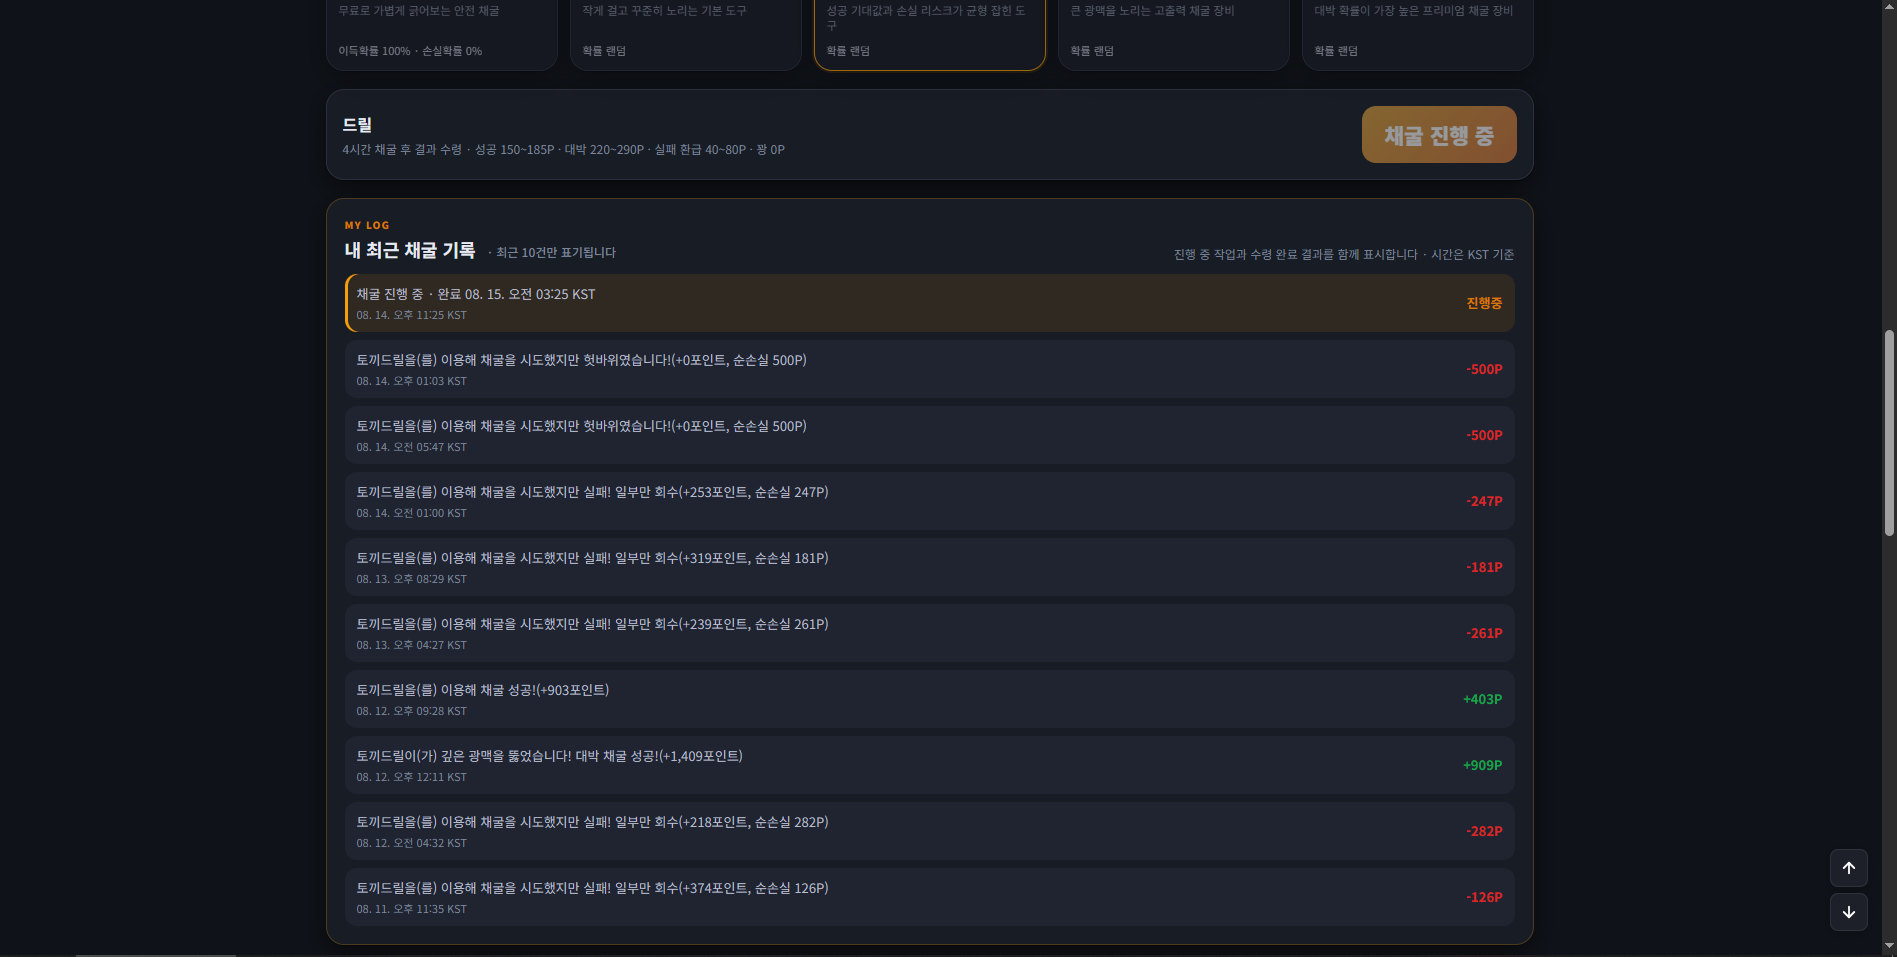Image resolution: width=1897 pixels, height=957 pixels.
Task: Select the high-power mining equipment card (큰 광맥)
Action: [1174, 34]
